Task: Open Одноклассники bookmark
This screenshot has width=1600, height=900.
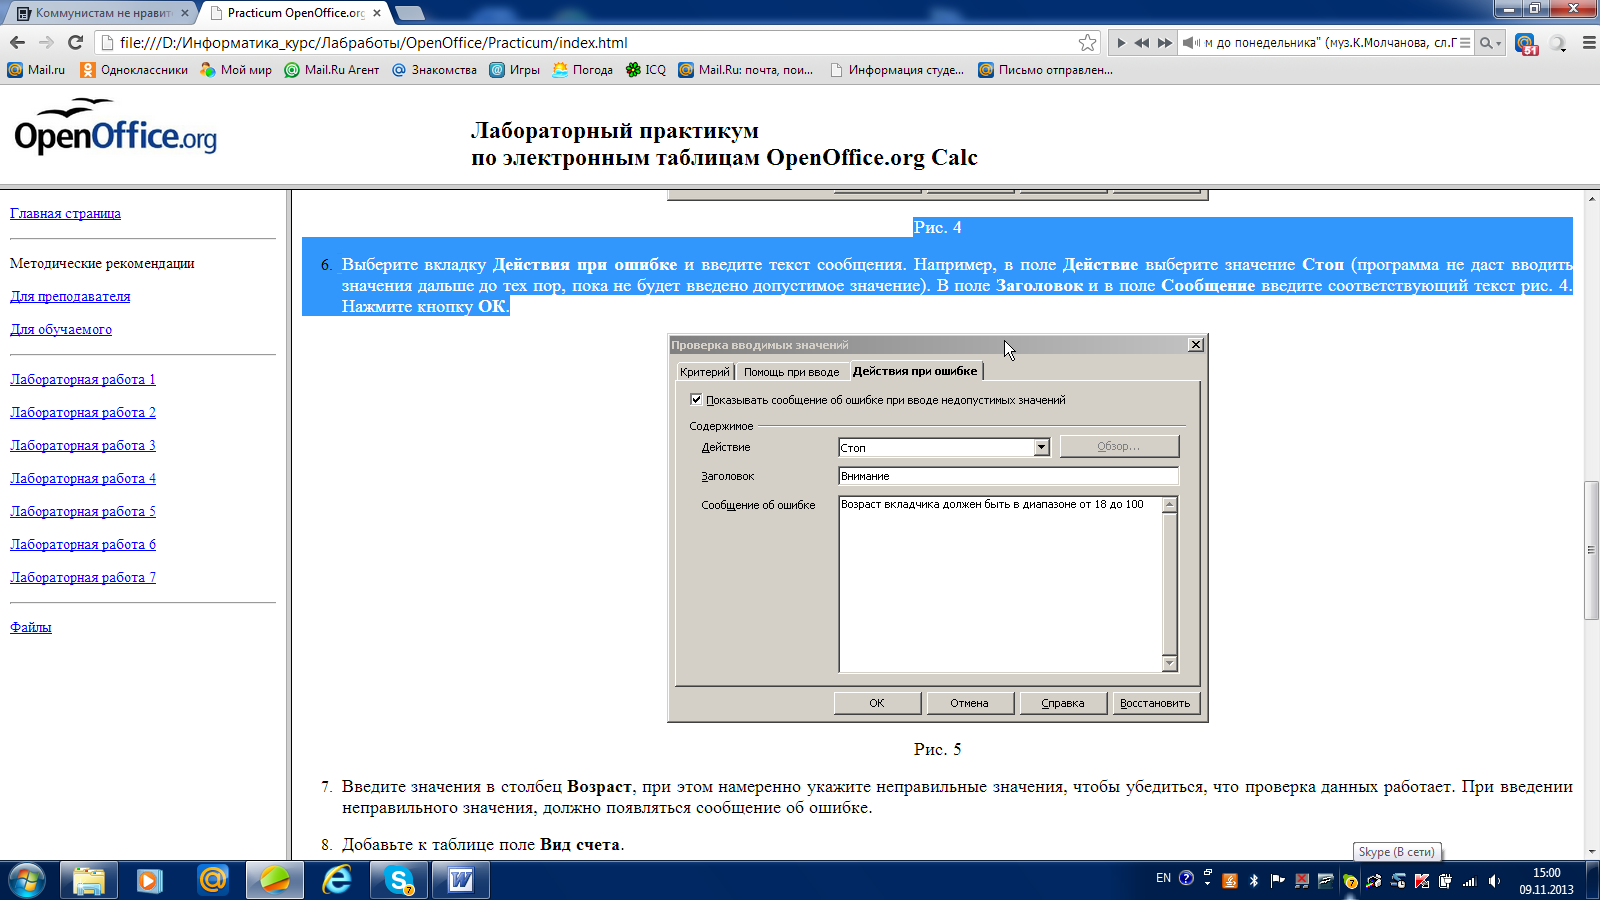Action: [x=134, y=70]
